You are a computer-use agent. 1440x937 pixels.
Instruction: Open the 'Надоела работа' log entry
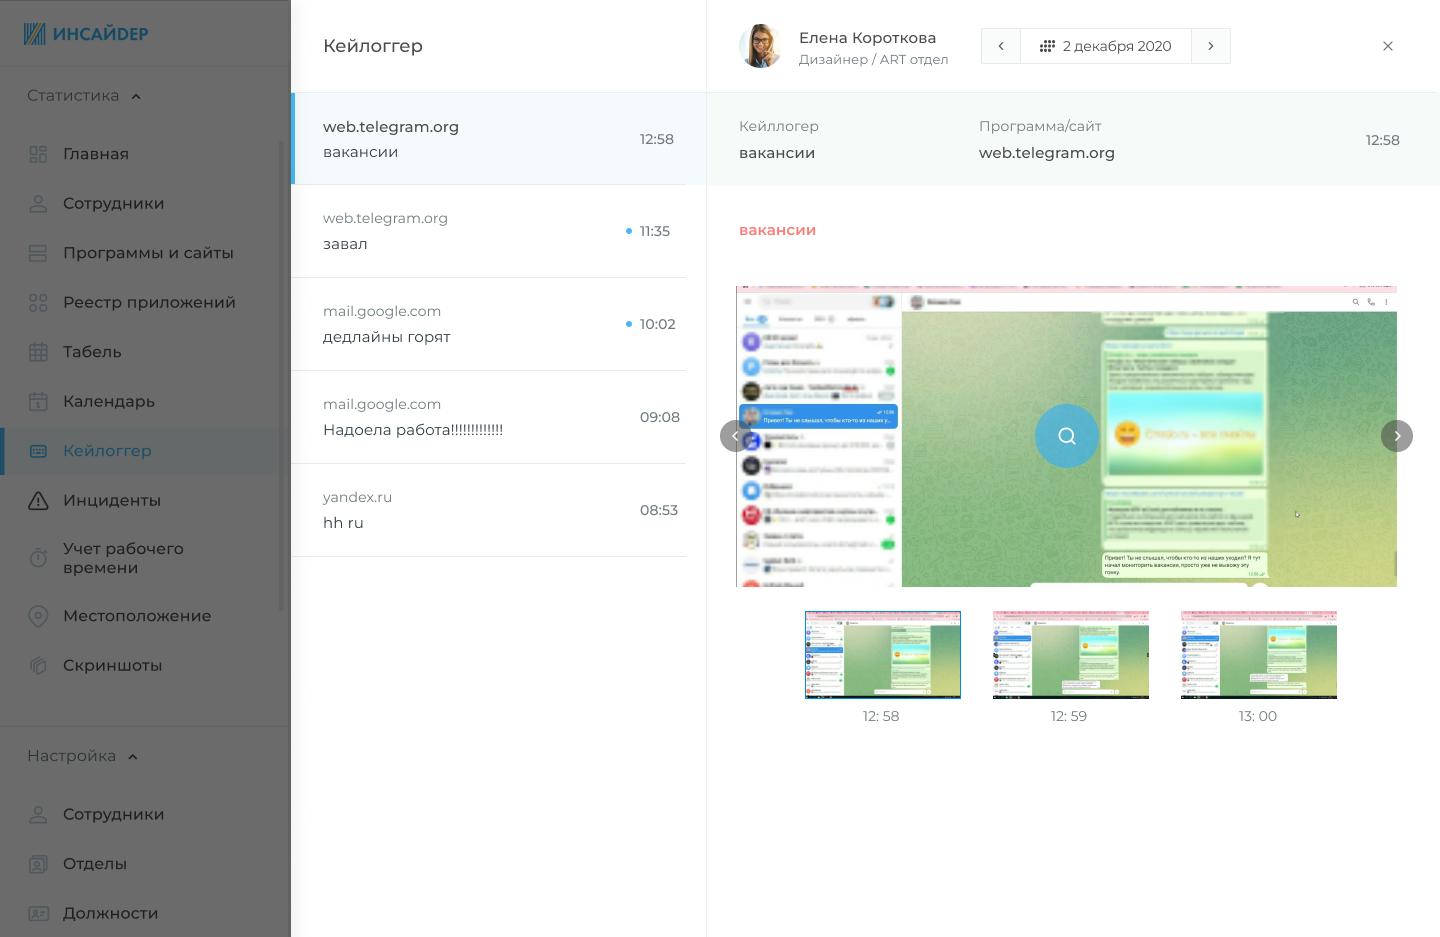click(490, 417)
